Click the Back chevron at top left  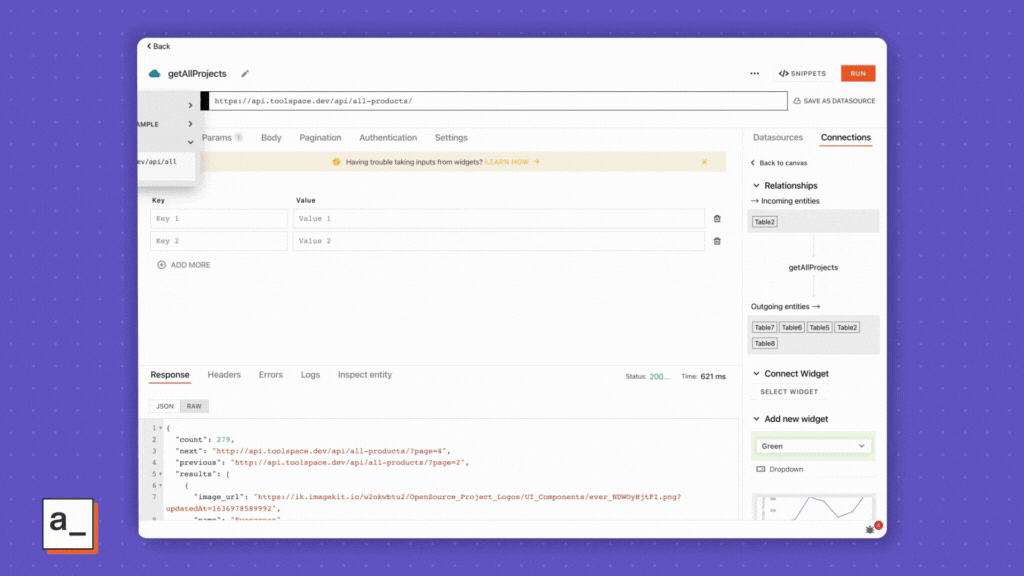pos(151,46)
